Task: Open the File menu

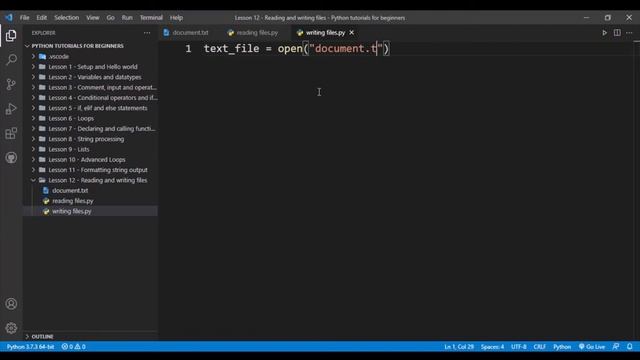Action: tap(24, 18)
